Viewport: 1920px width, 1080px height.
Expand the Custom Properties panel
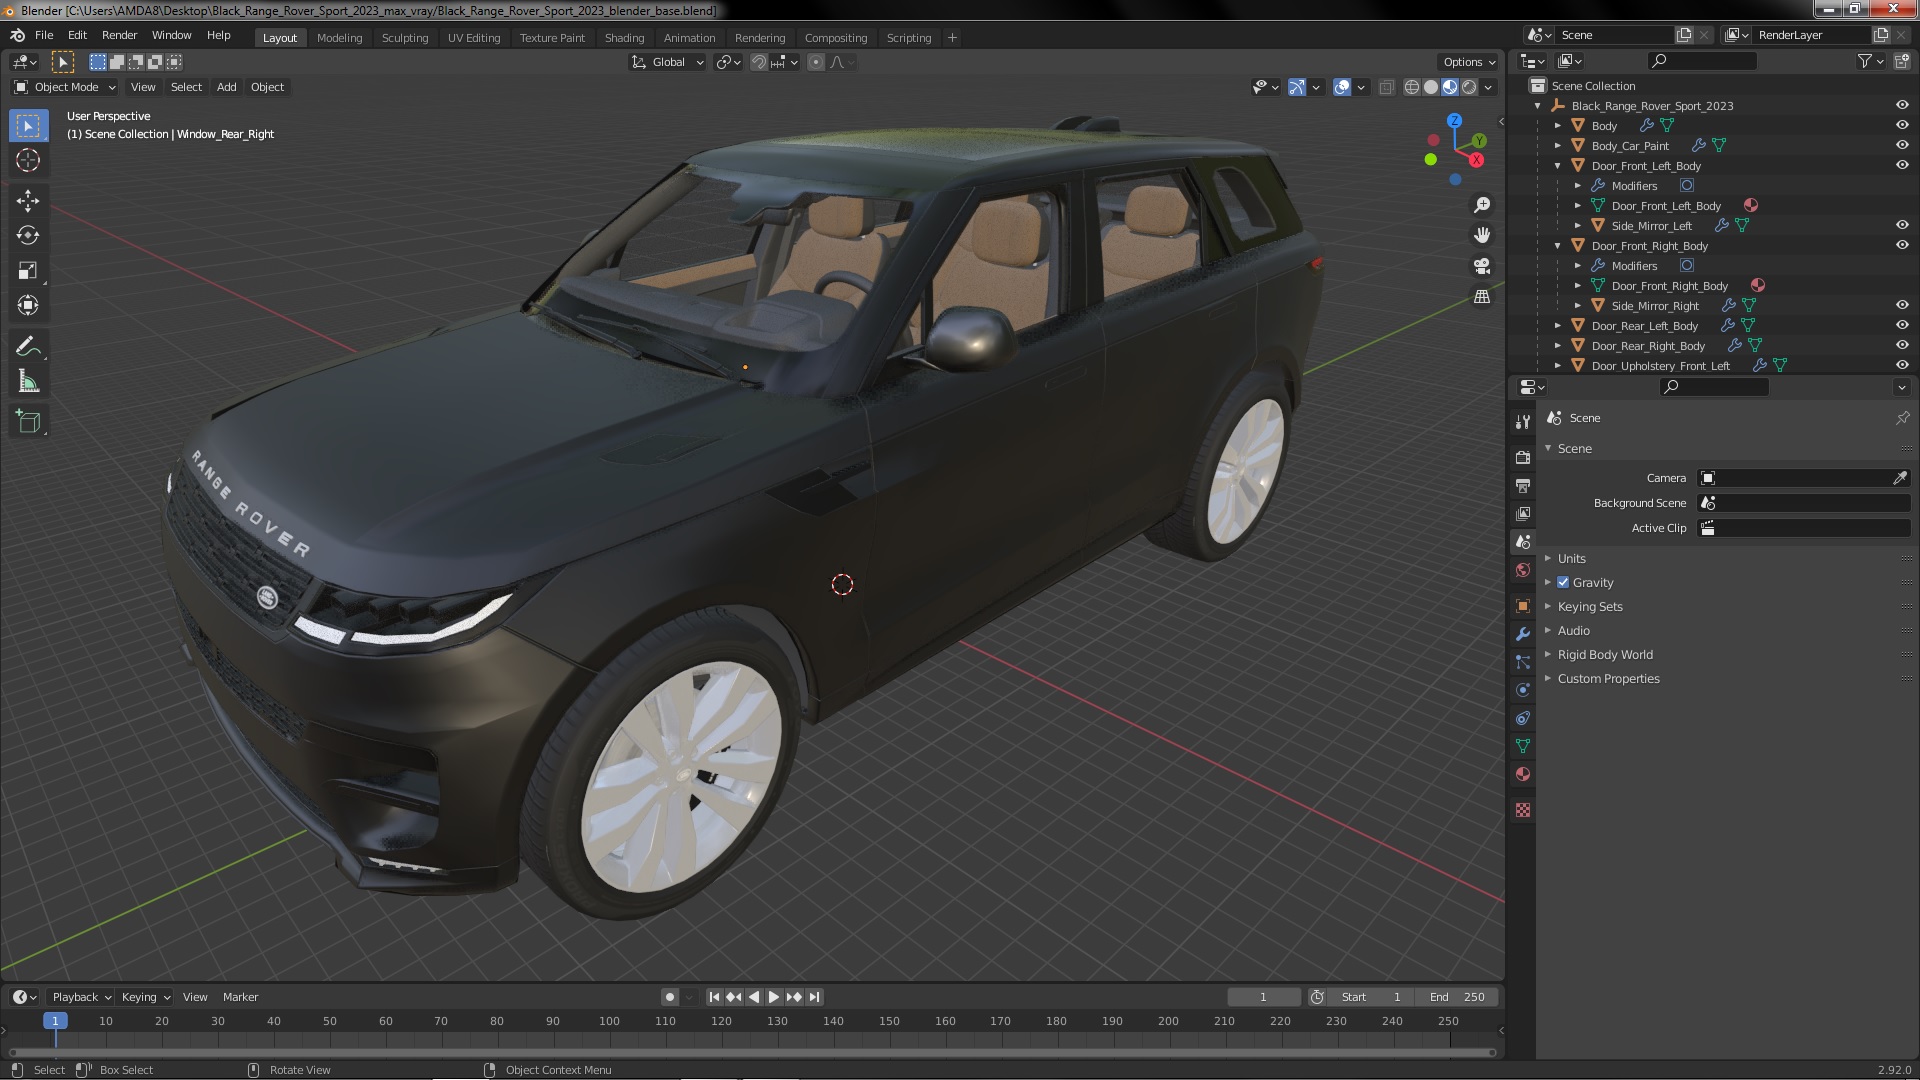(x=1608, y=678)
